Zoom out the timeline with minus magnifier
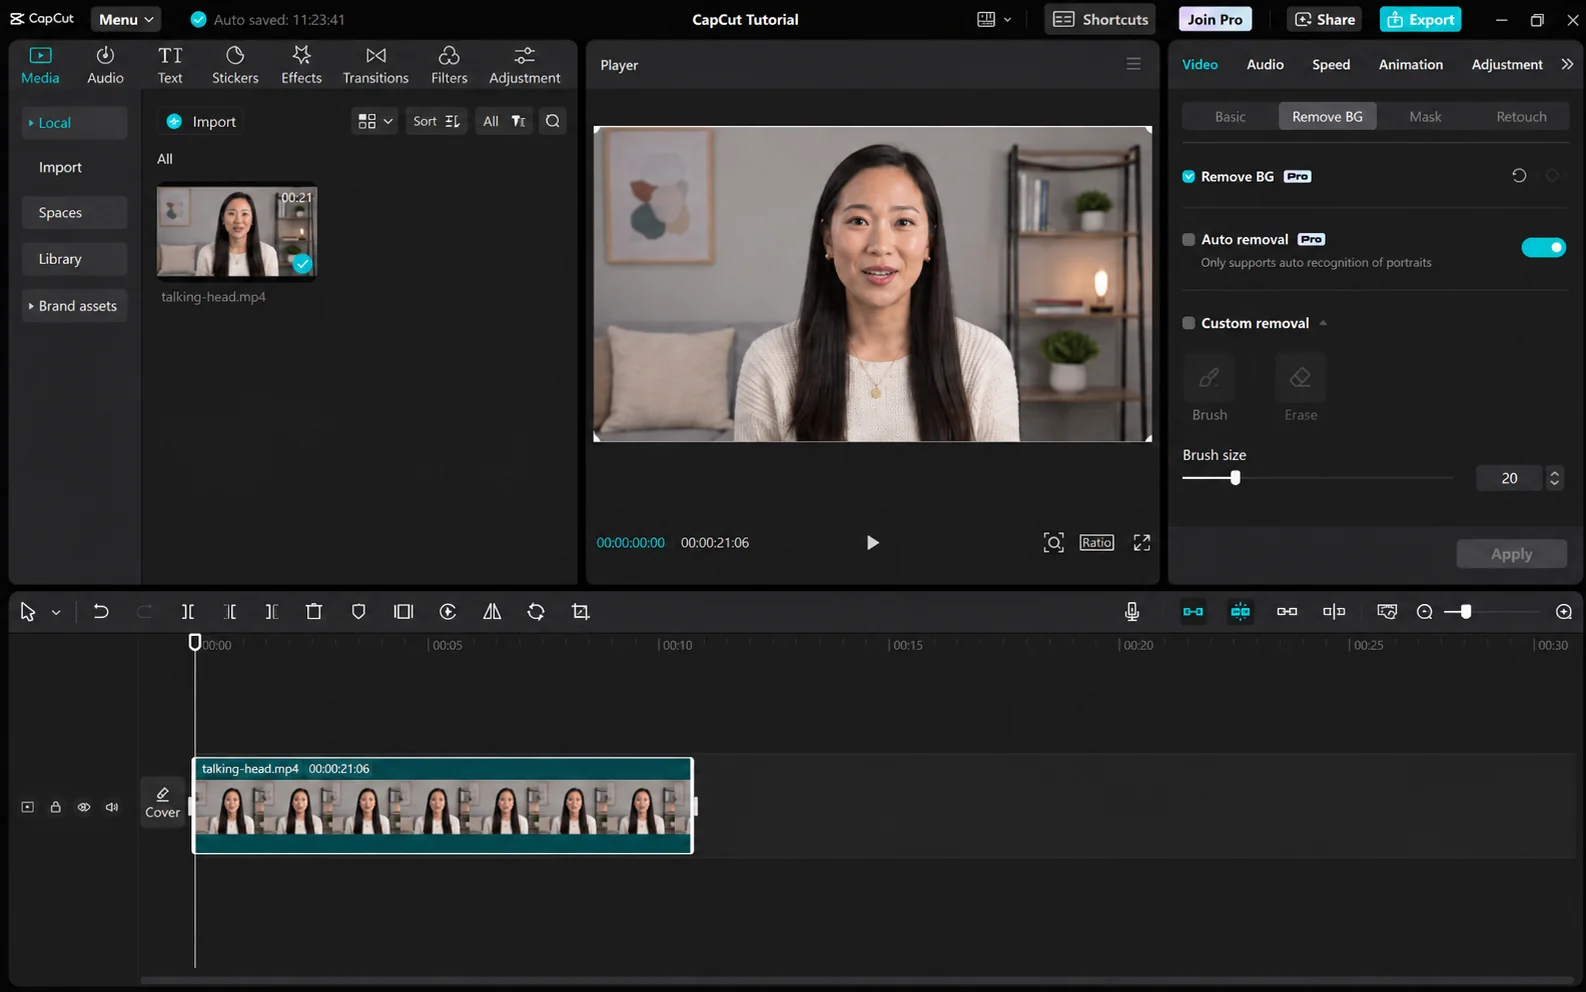Image resolution: width=1586 pixels, height=992 pixels. pos(1425,611)
